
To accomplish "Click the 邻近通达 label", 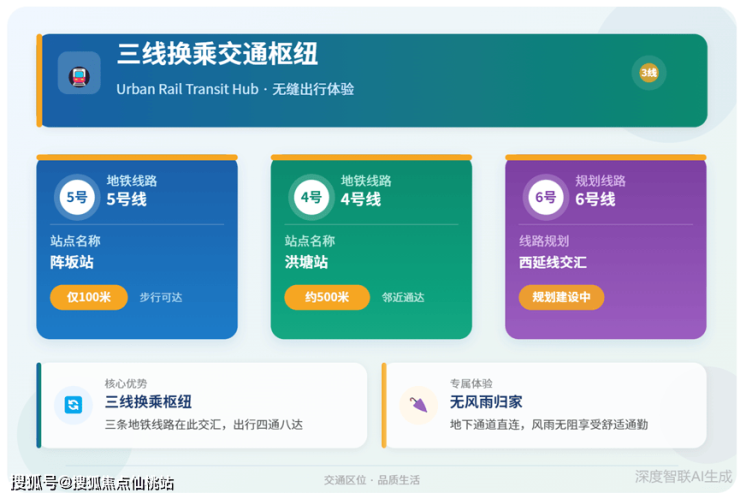I will coord(403,297).
